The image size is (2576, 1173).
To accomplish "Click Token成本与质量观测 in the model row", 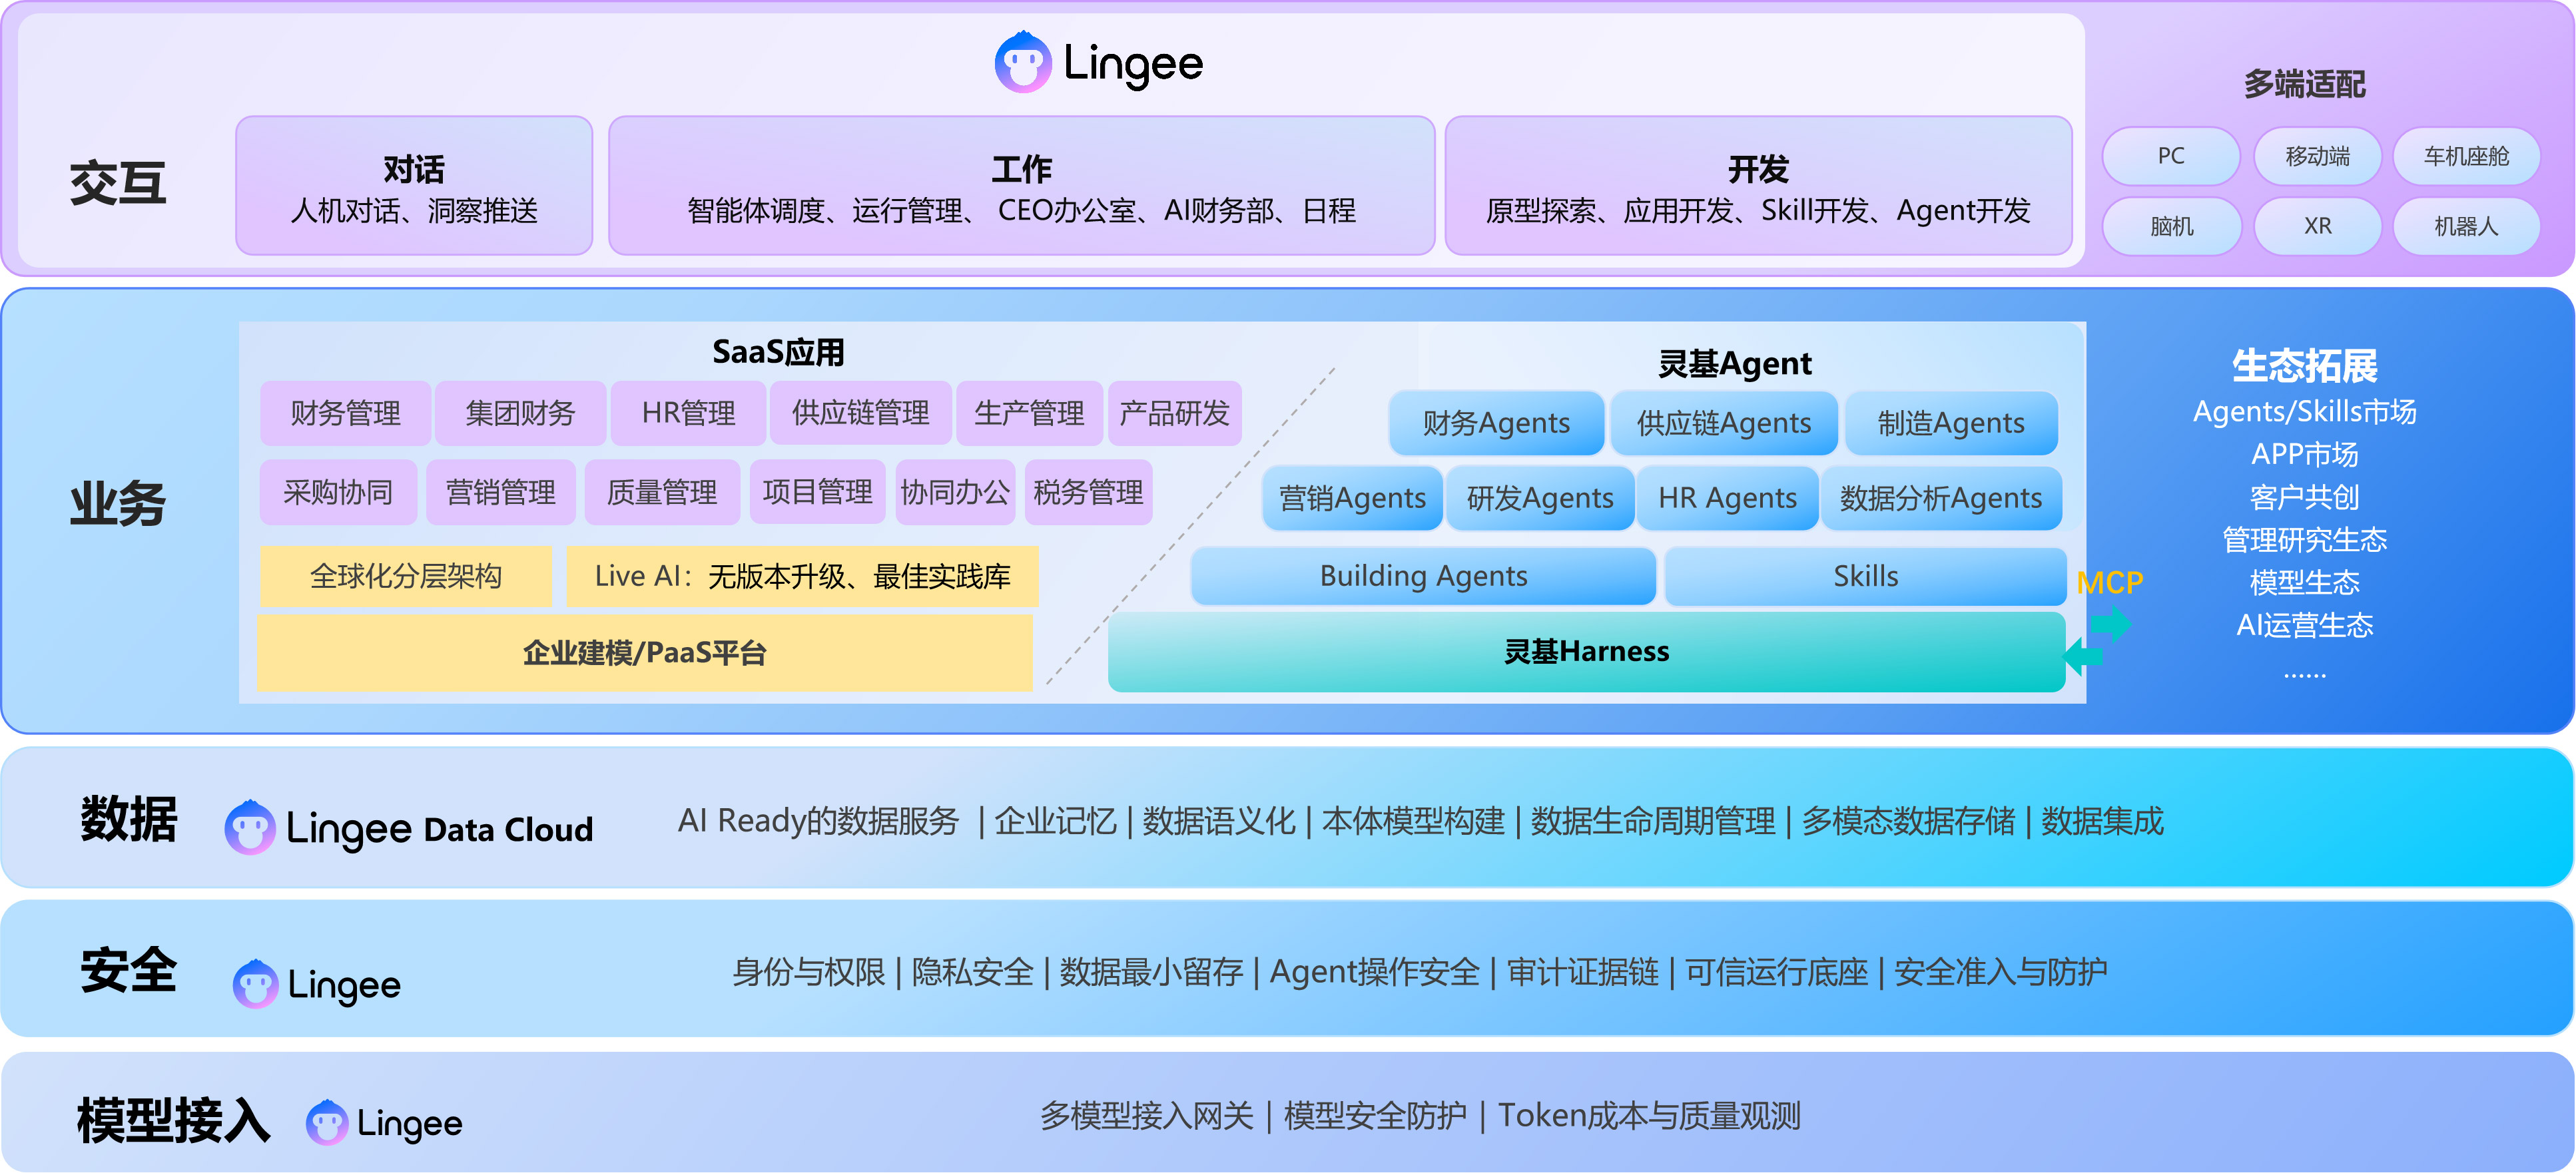I will pyautogui.click(x=1649, y=1115).
